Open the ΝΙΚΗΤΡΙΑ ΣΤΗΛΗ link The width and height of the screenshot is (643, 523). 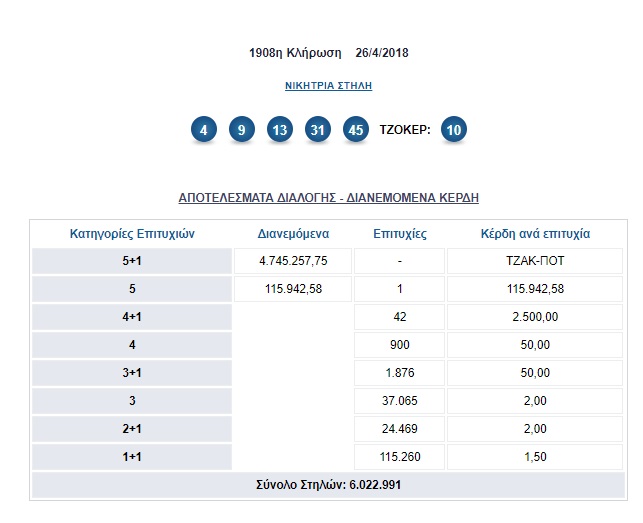tap(328, 86)
